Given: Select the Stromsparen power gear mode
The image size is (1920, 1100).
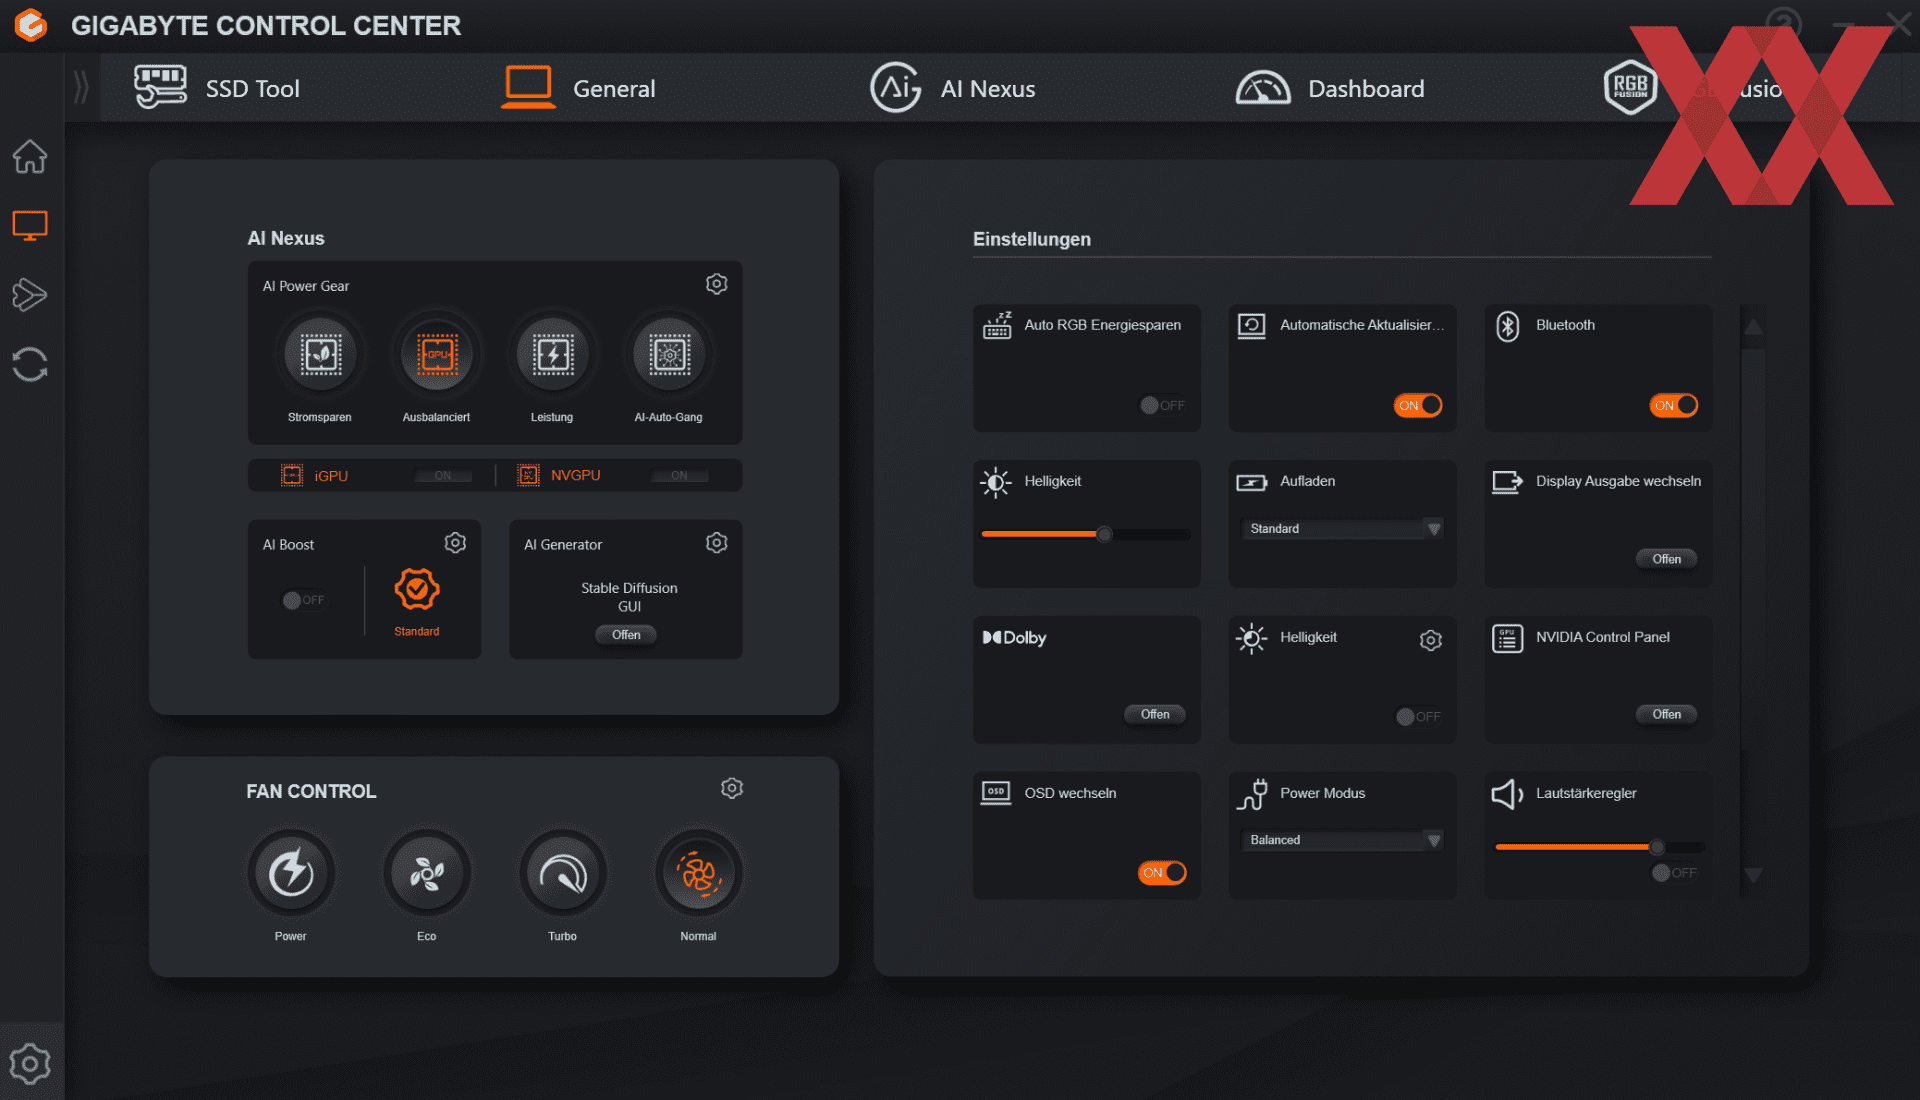Looking at the screenshot, I should pyautogui.click(x=320, y=354).
